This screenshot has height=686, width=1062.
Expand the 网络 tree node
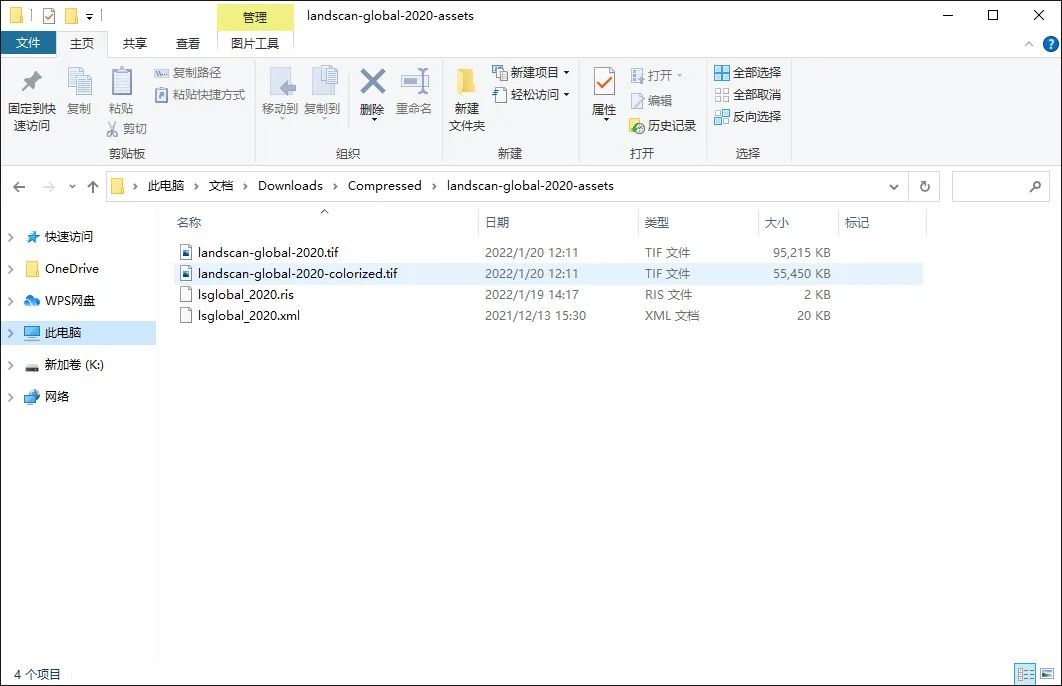click(x=11, y=397)
